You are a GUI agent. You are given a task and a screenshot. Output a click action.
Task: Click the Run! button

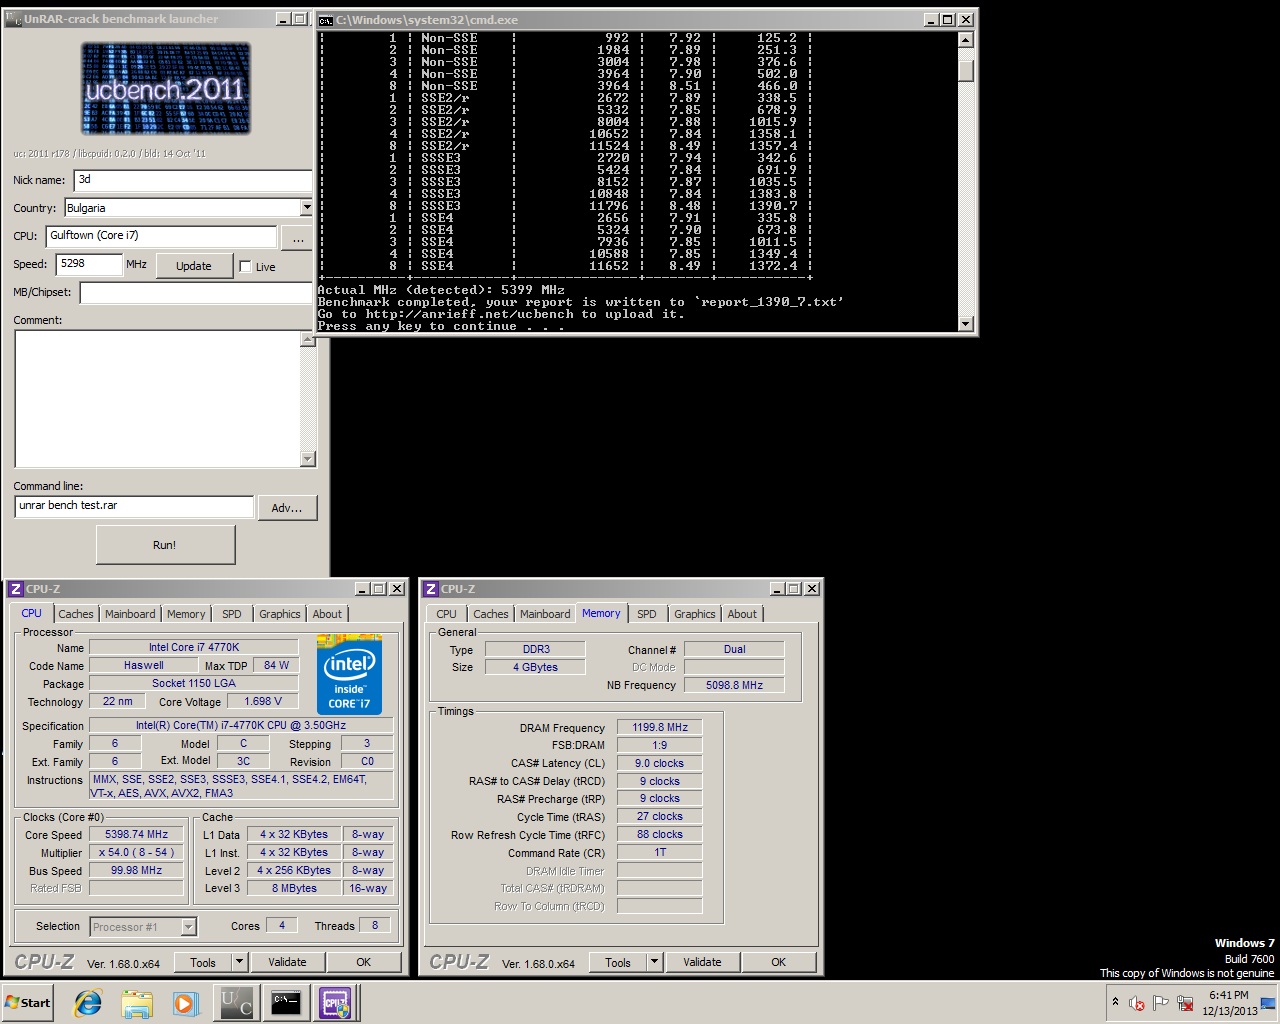(165, 545)
